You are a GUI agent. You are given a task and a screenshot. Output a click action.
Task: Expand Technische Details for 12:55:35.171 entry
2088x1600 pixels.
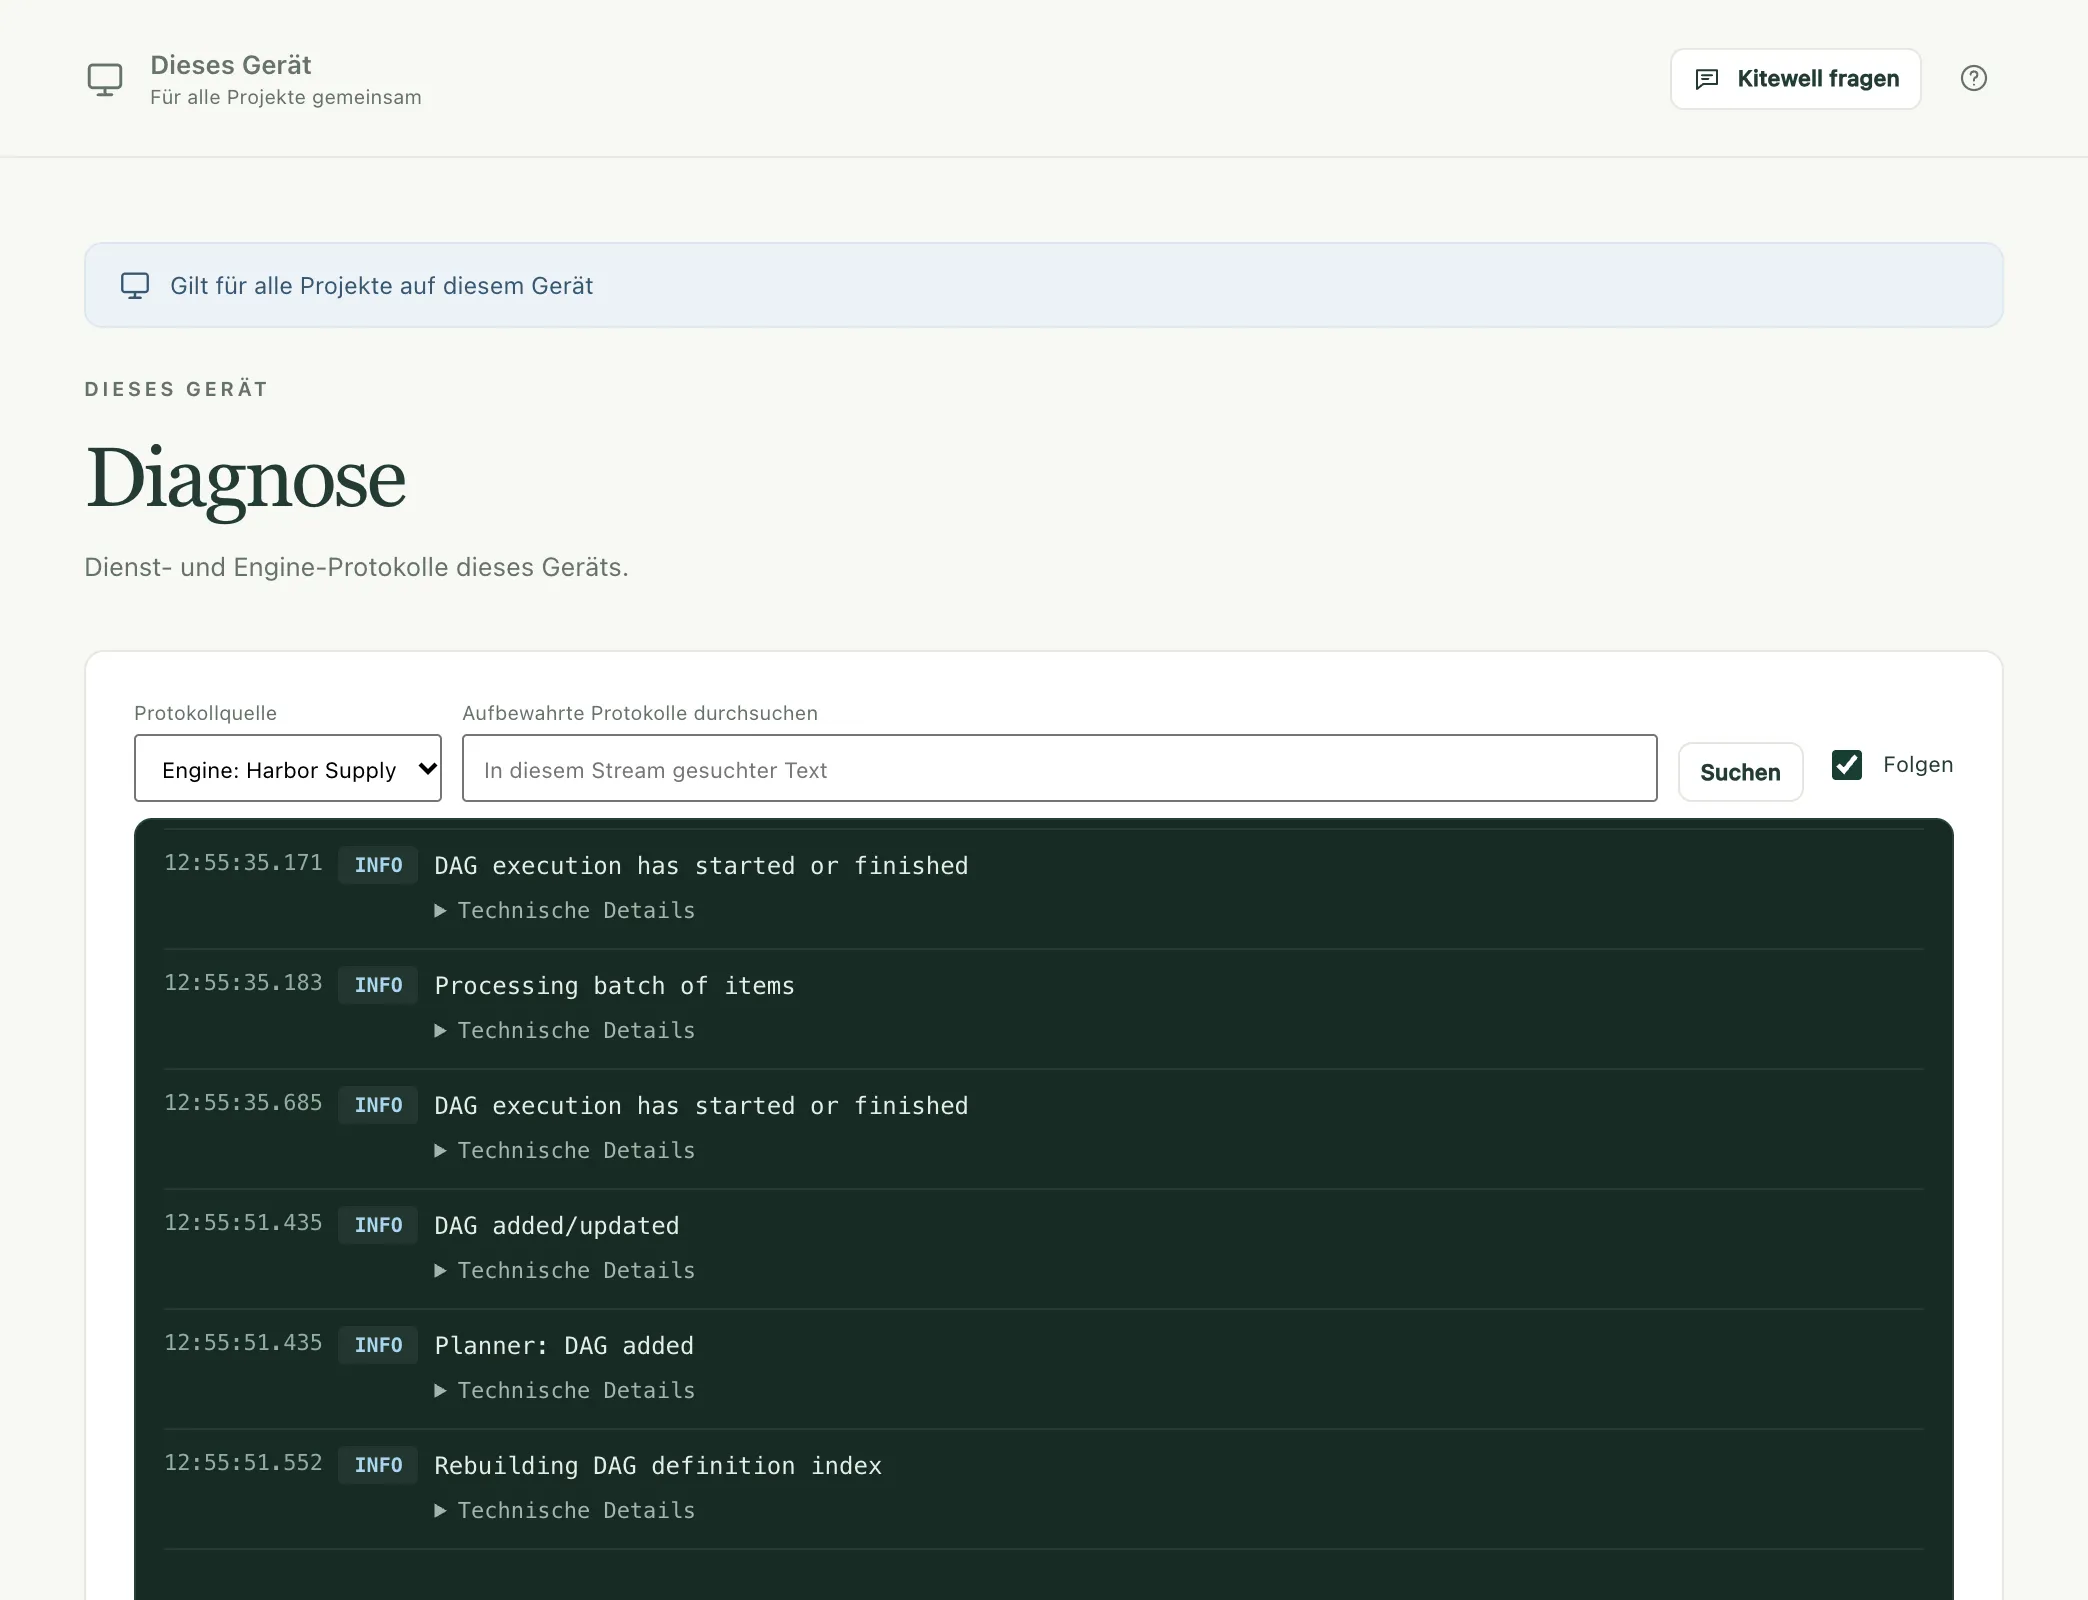[x=565, y=910]
